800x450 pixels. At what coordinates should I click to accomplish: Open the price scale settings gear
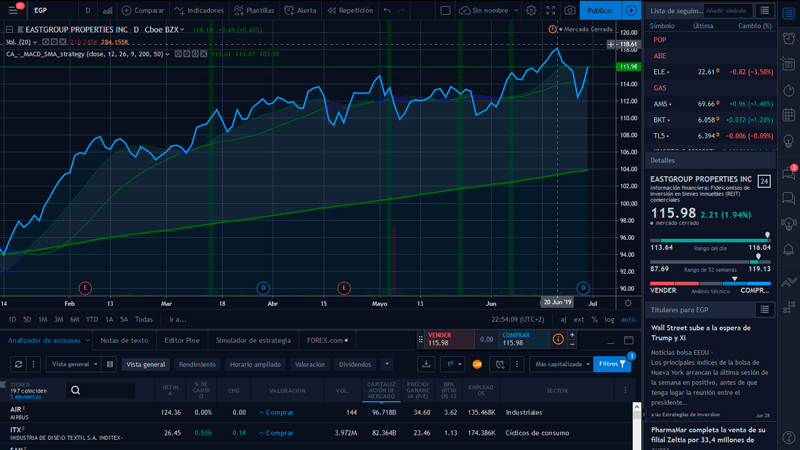628,303
